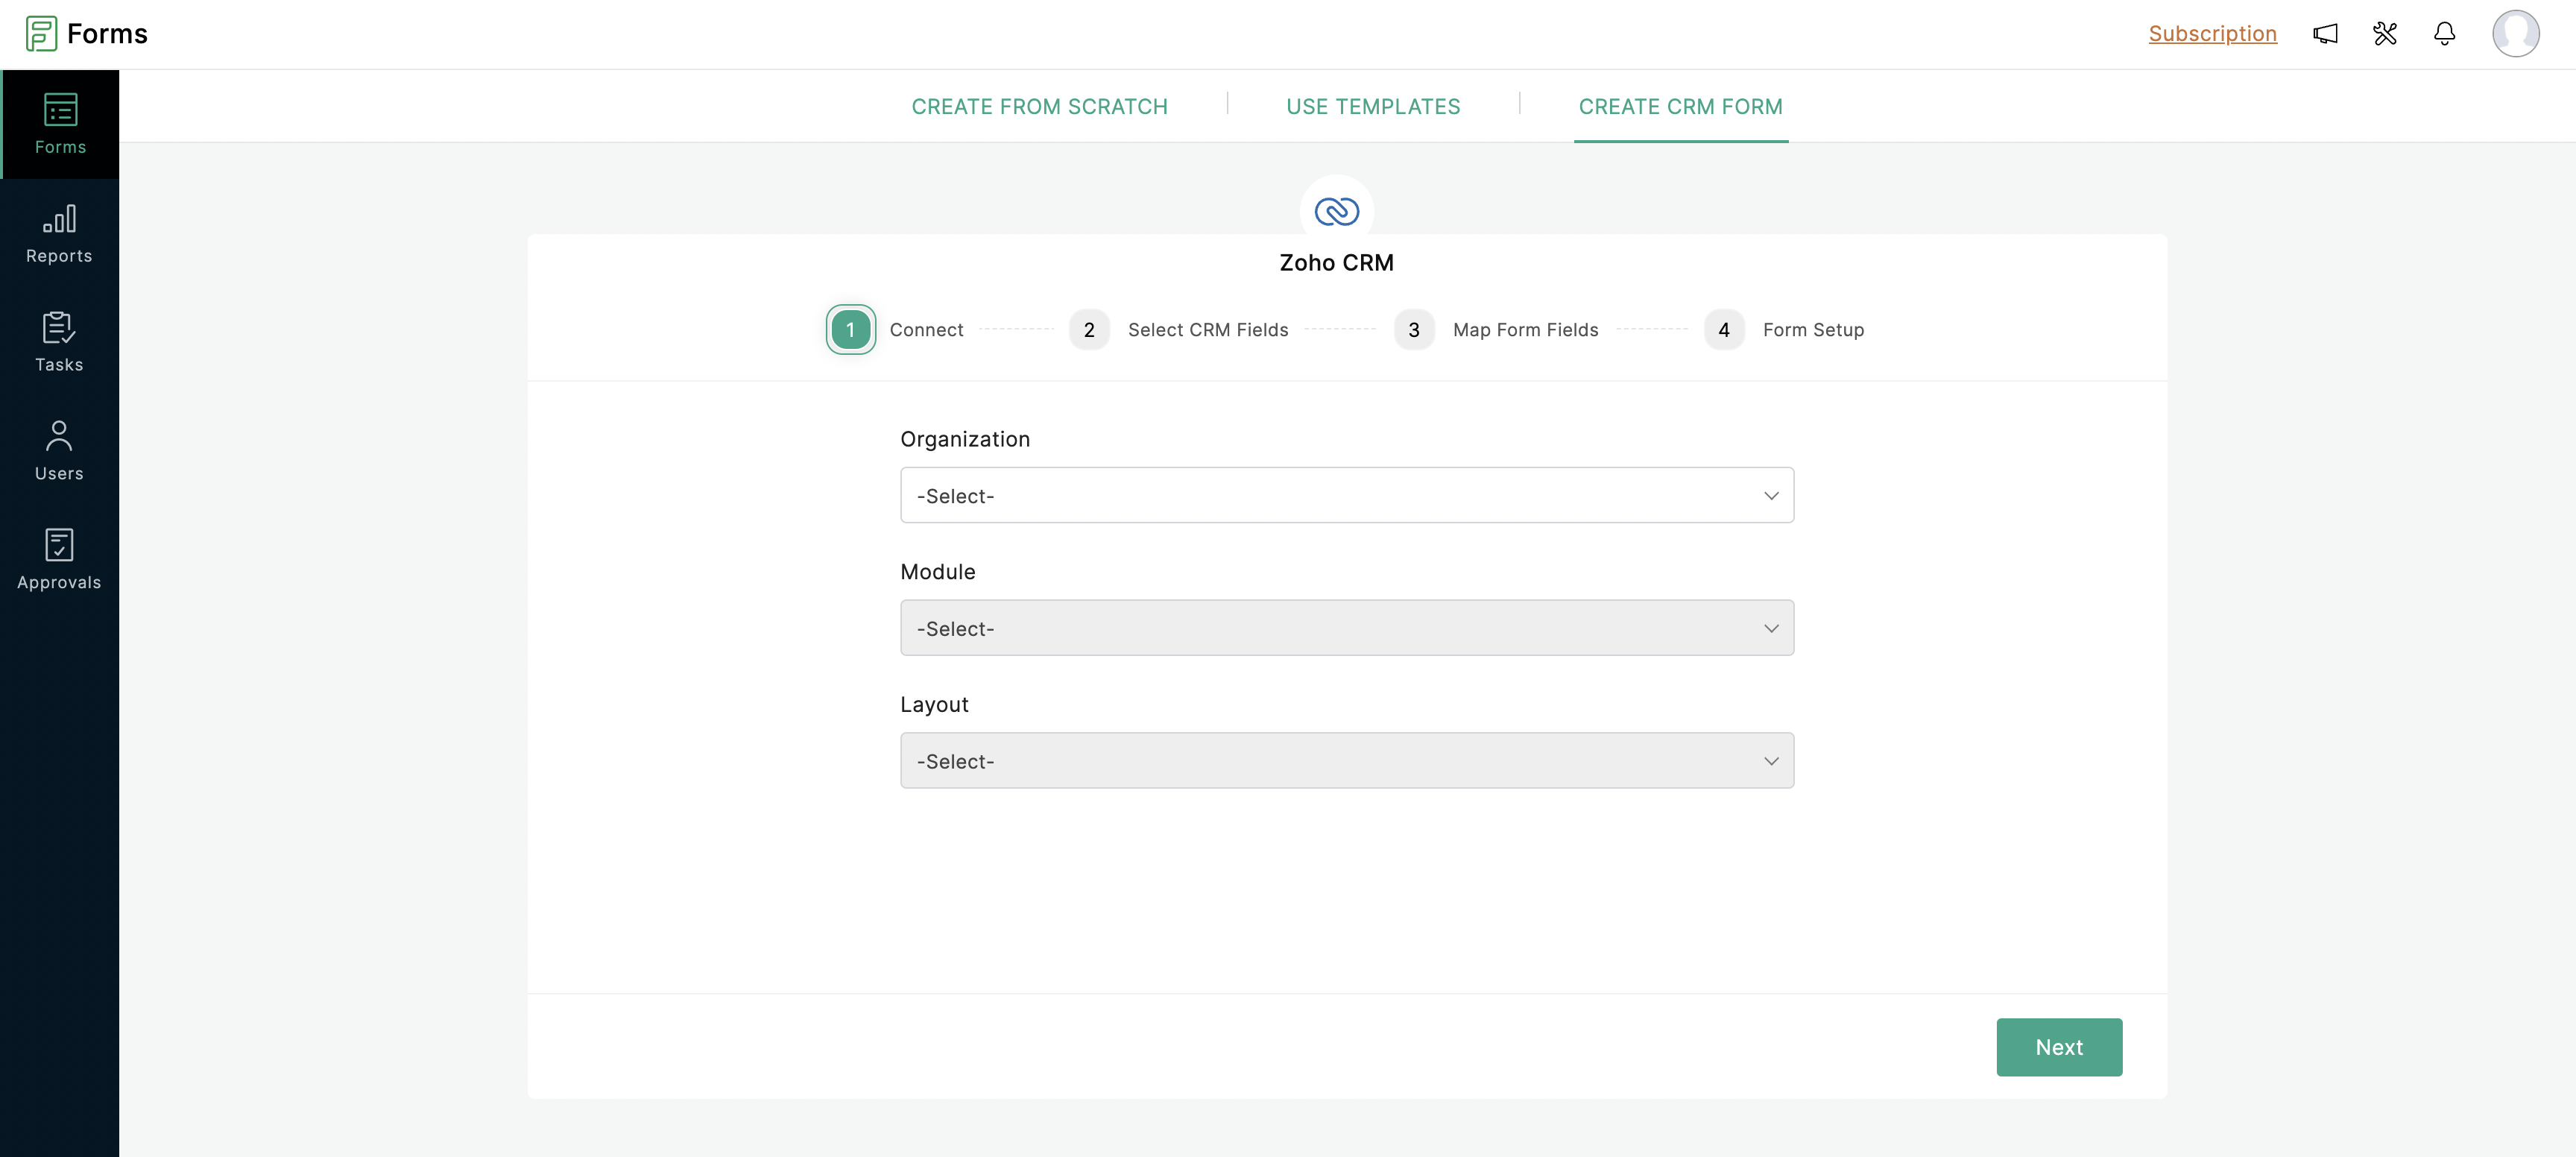The image size is (2576, 1157).
Task: Select the Create CRM Form tab
Action: tap(1680, 106)
